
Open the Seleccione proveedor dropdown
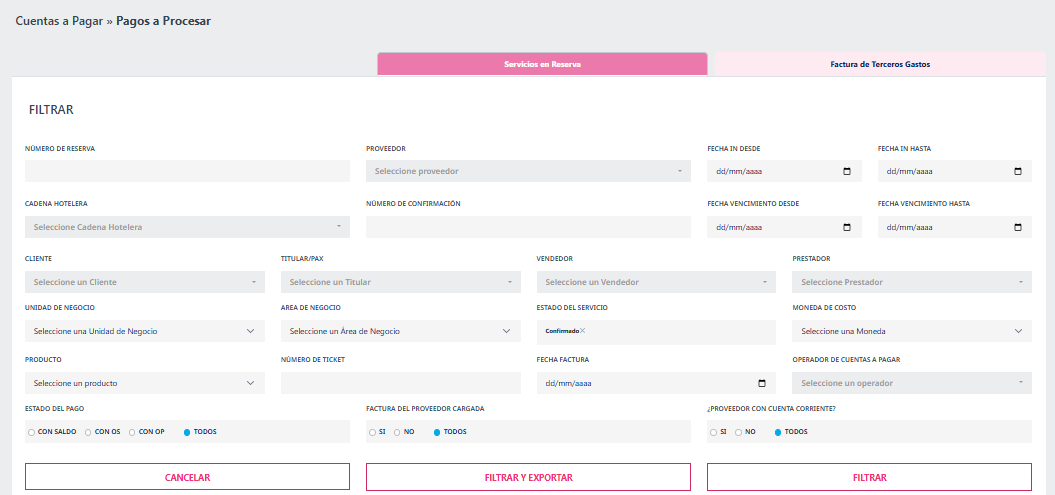(528, 171)
